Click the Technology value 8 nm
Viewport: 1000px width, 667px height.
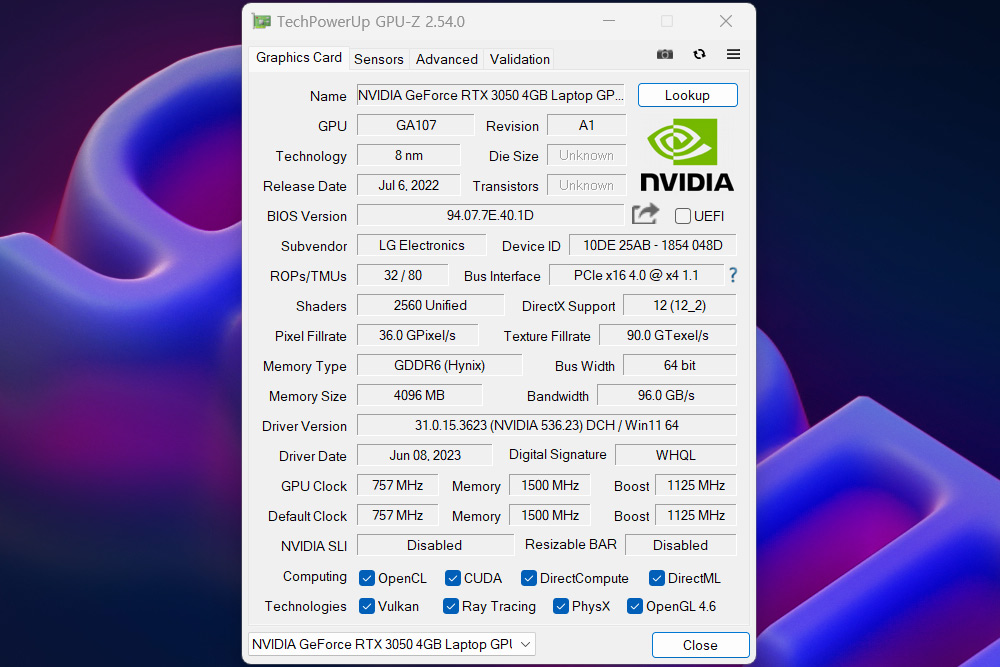(x=409, y=155)
